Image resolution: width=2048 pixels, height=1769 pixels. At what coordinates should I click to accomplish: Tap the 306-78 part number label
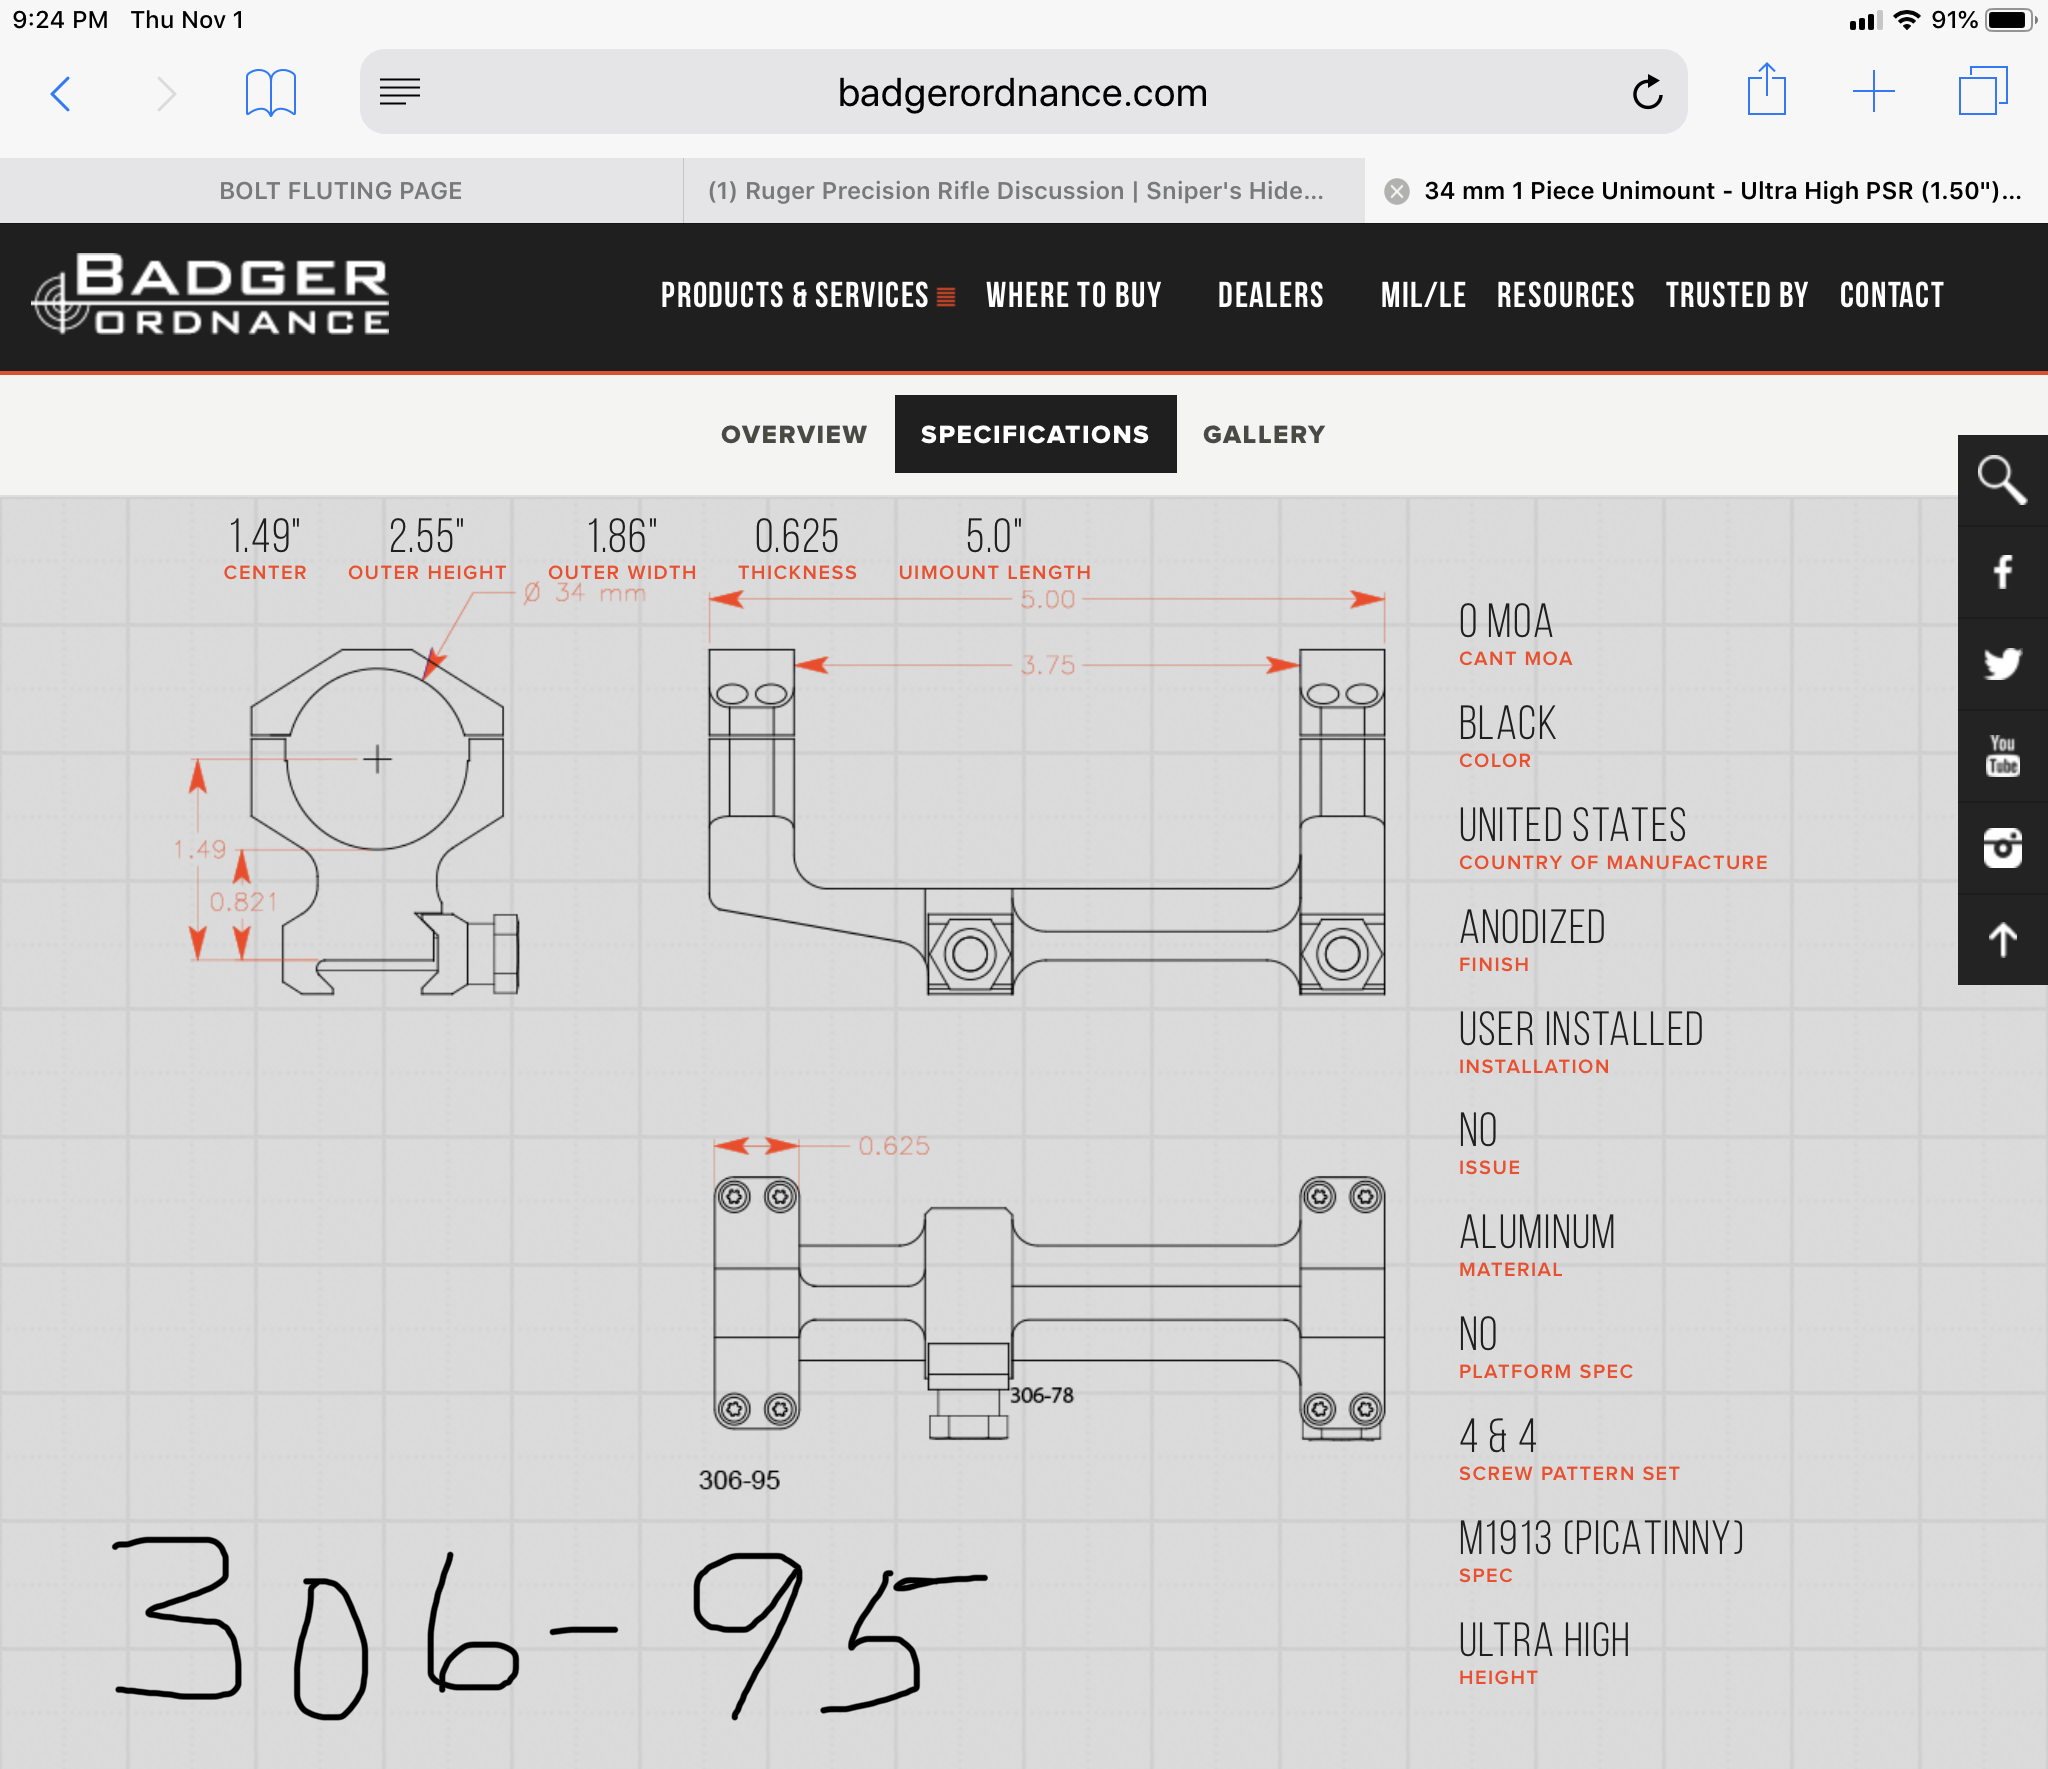tap(1041, 1395)
